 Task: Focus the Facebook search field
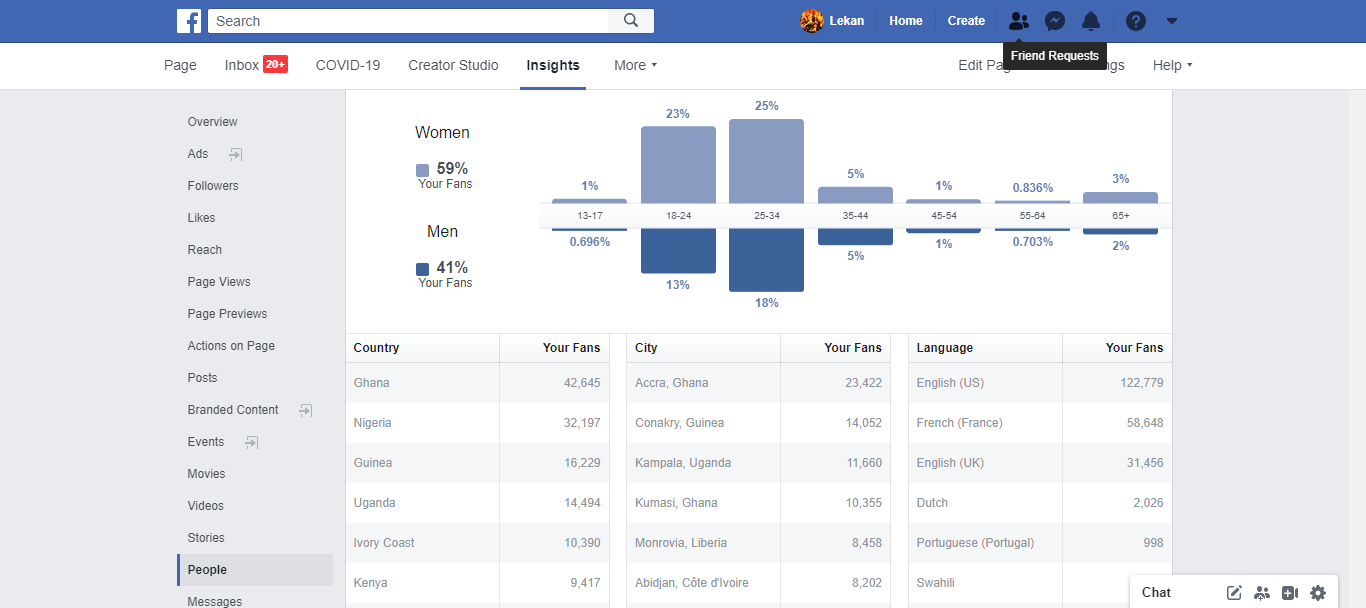tap(408, 21)
